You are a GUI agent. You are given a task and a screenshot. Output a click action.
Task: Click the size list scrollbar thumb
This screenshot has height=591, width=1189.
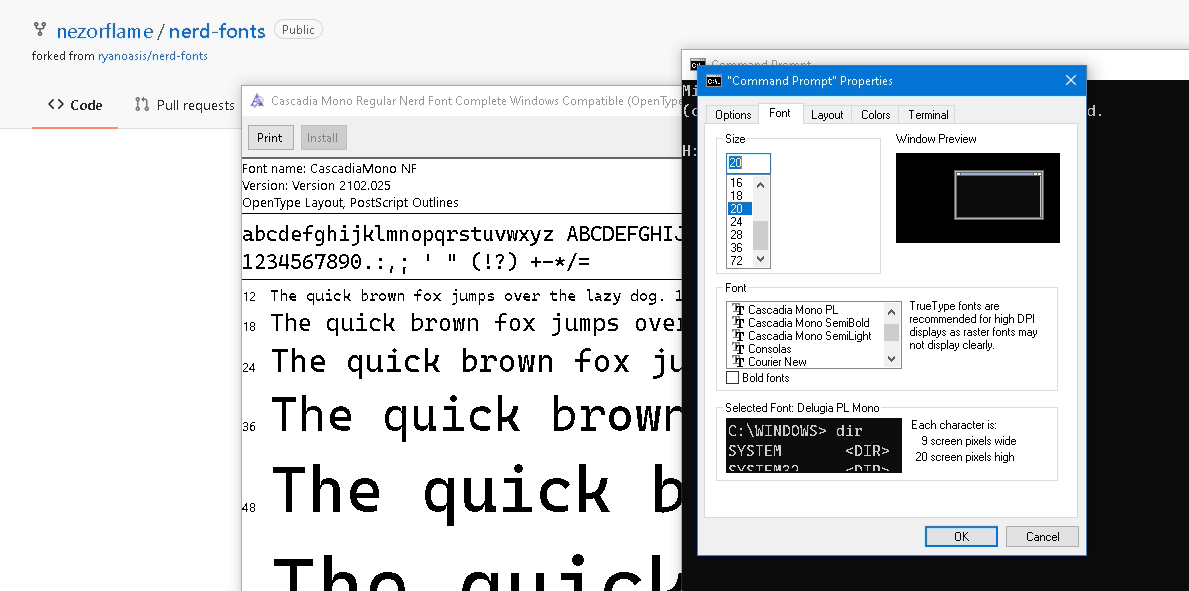click(x=761, y=236)
